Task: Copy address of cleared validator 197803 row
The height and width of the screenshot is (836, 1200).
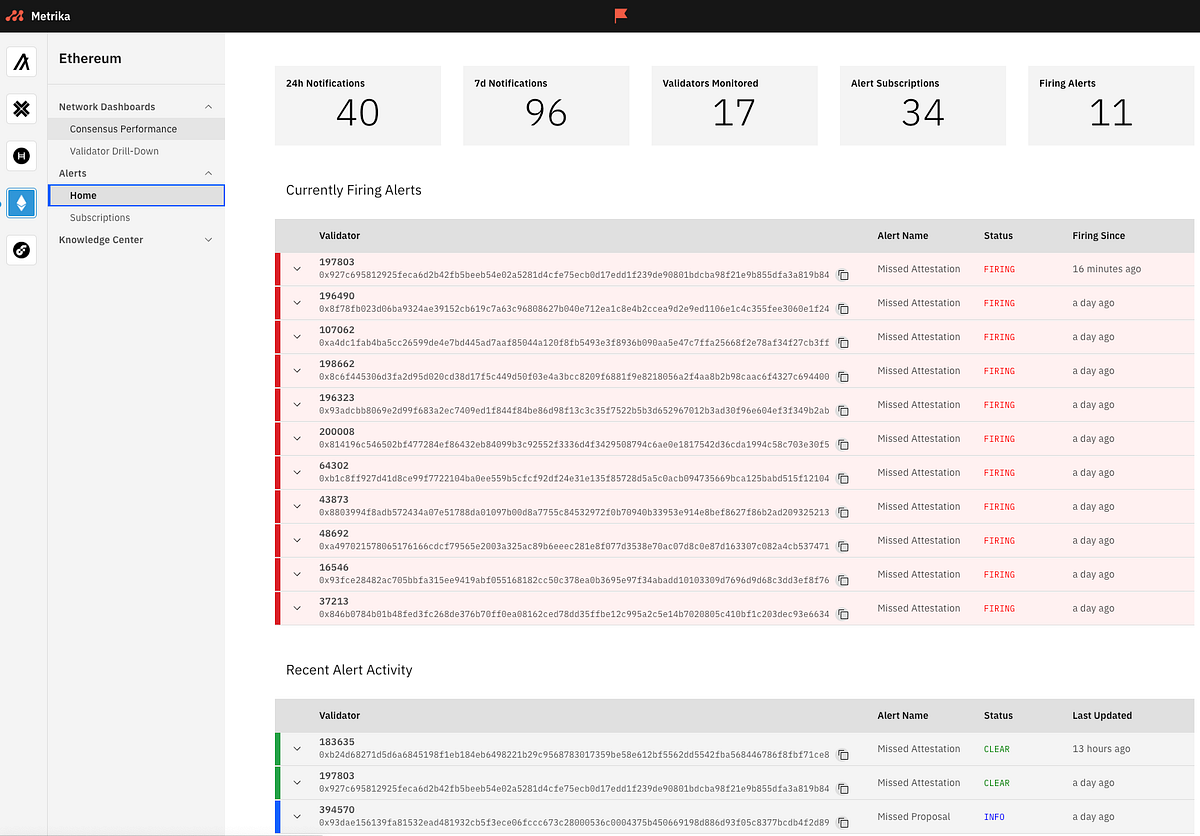Action: pyautogui.click(x=843, y=789)
